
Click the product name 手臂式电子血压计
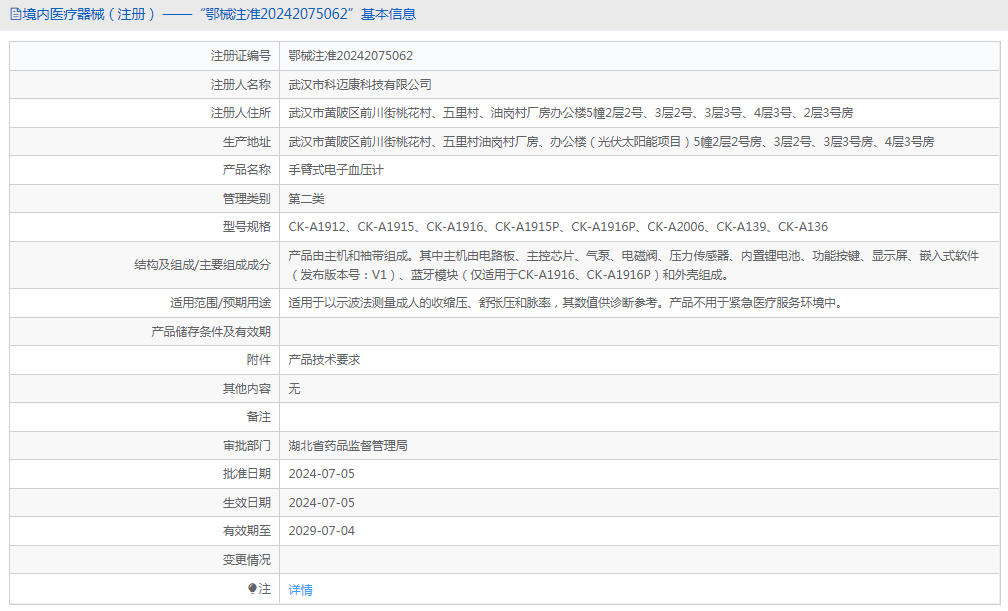coord(336,170)
